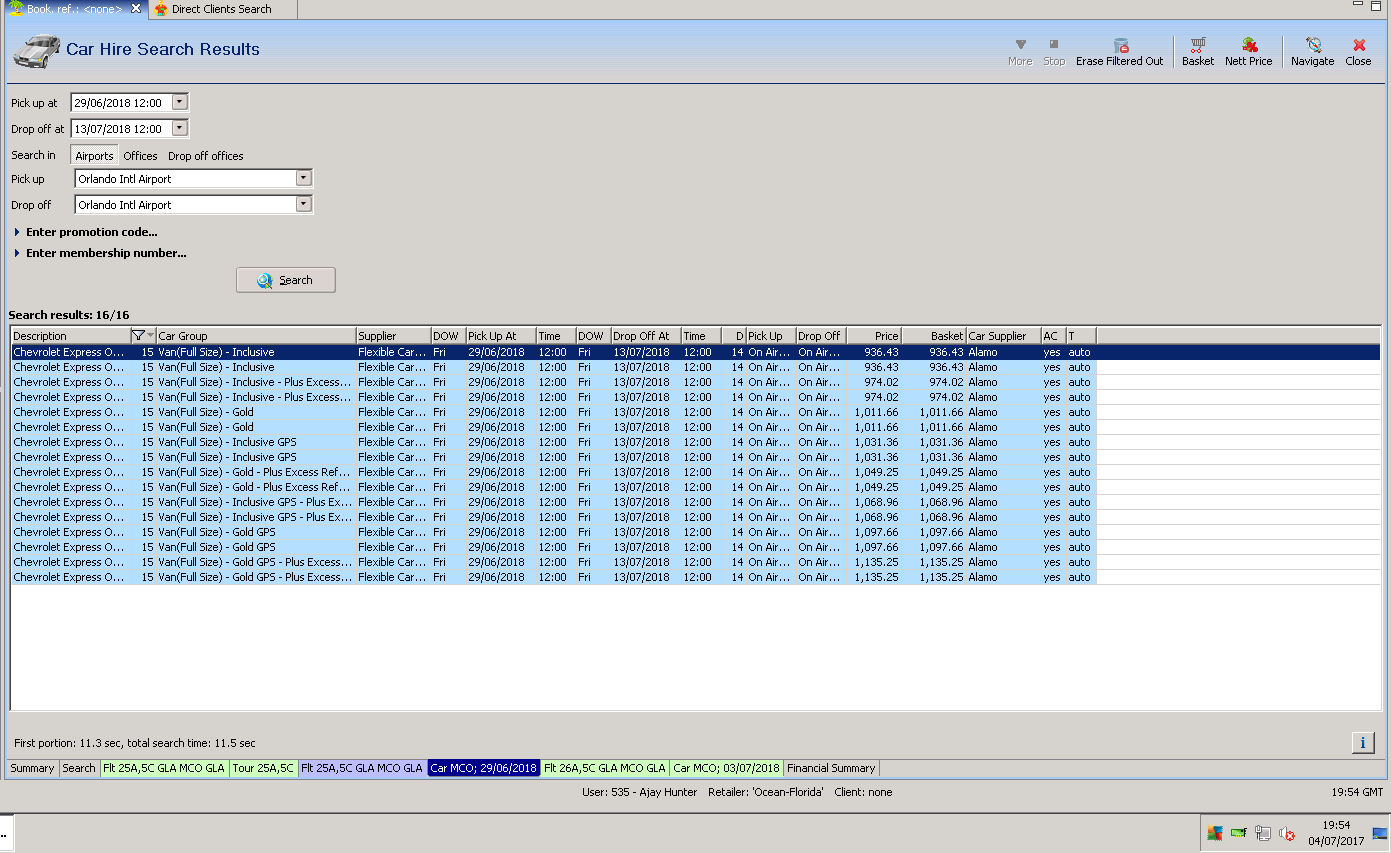
Task: Open the Direct Clients Search tab
Action: click(220, 9)
